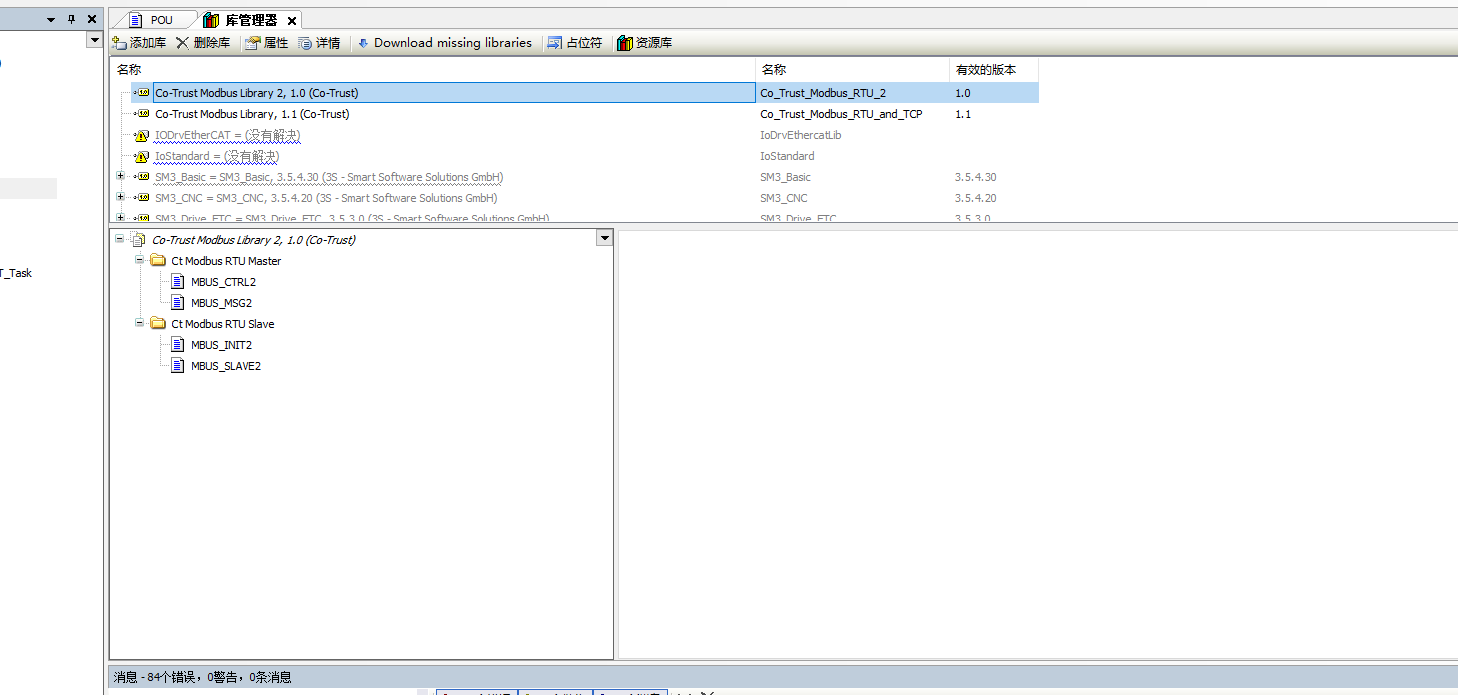Screen dimensions: 1458x695
Task: Click the library icon of Co-Trust Modbus Library, 1.1
Action: click(x=142, y=114)
